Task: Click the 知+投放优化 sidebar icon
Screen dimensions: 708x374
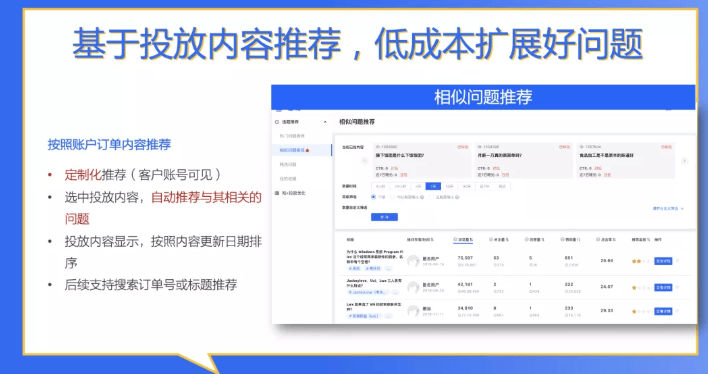Action: (277, 193)
